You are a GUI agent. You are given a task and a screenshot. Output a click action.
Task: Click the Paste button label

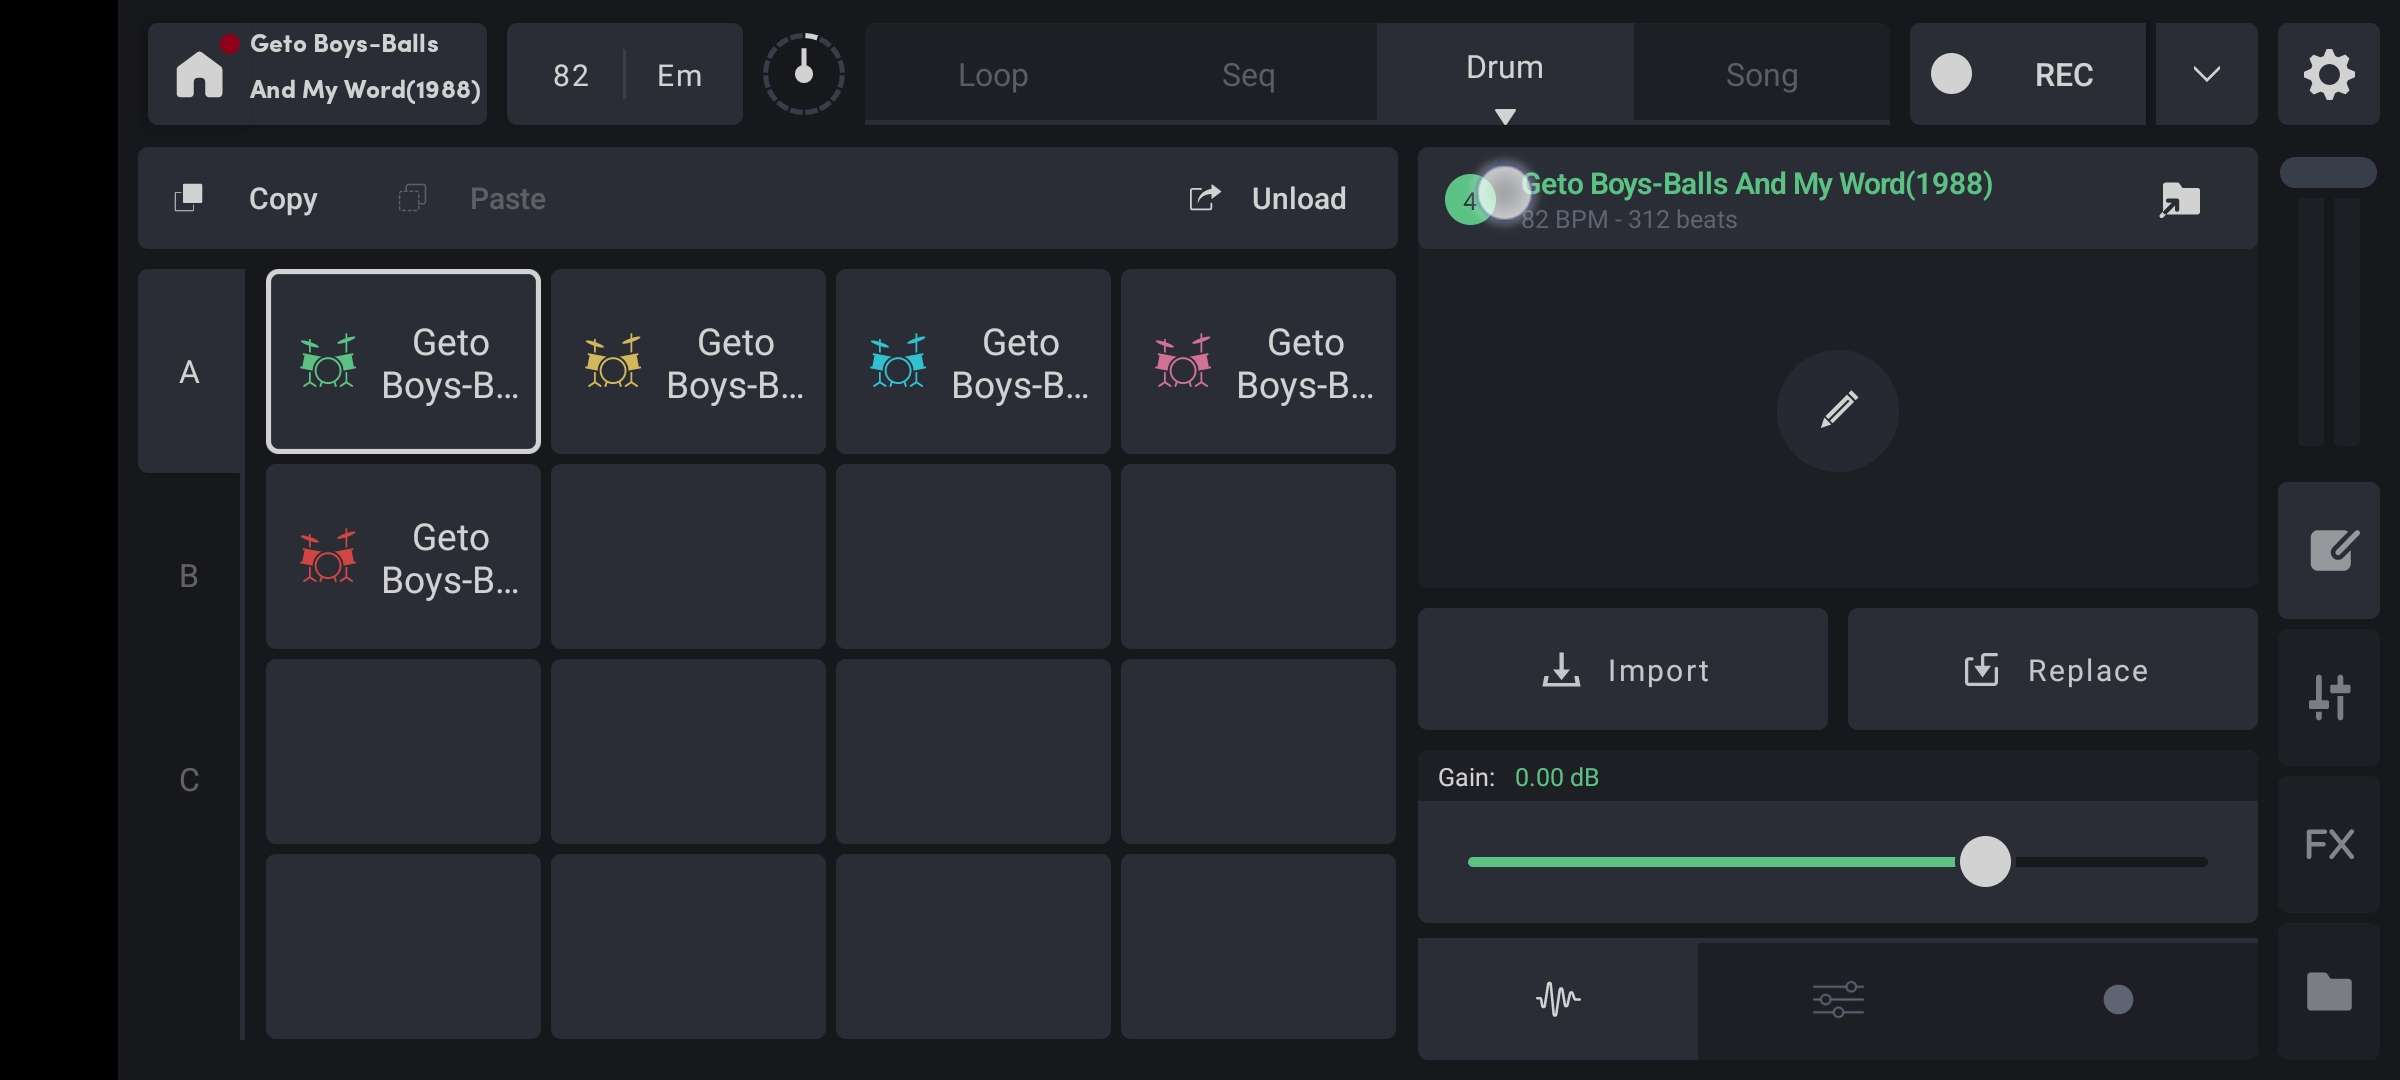(508, 199)
